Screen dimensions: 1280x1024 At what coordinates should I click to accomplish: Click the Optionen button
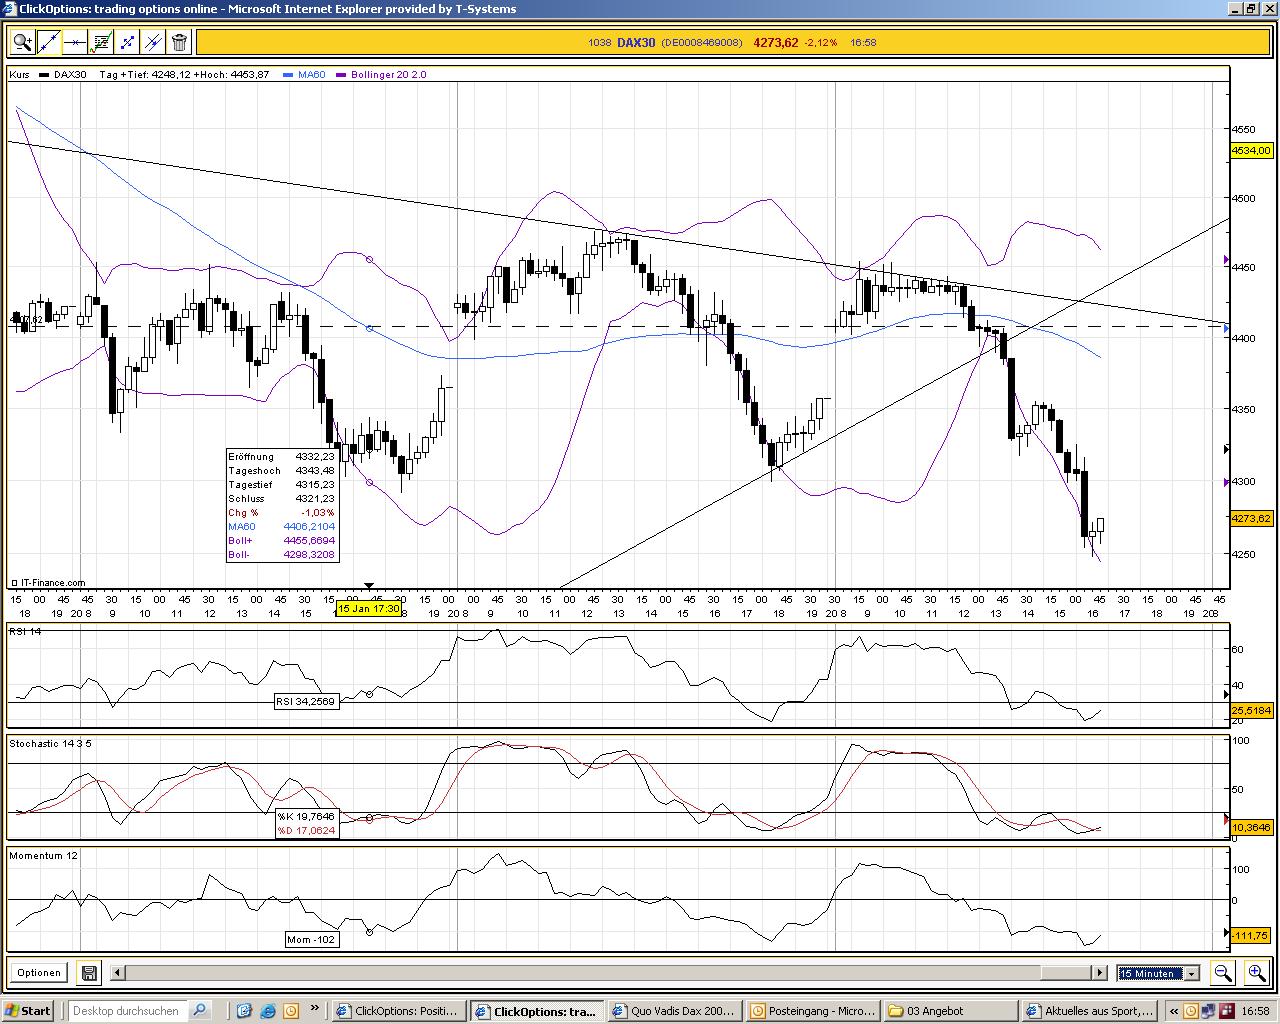[x=38, y=972]
